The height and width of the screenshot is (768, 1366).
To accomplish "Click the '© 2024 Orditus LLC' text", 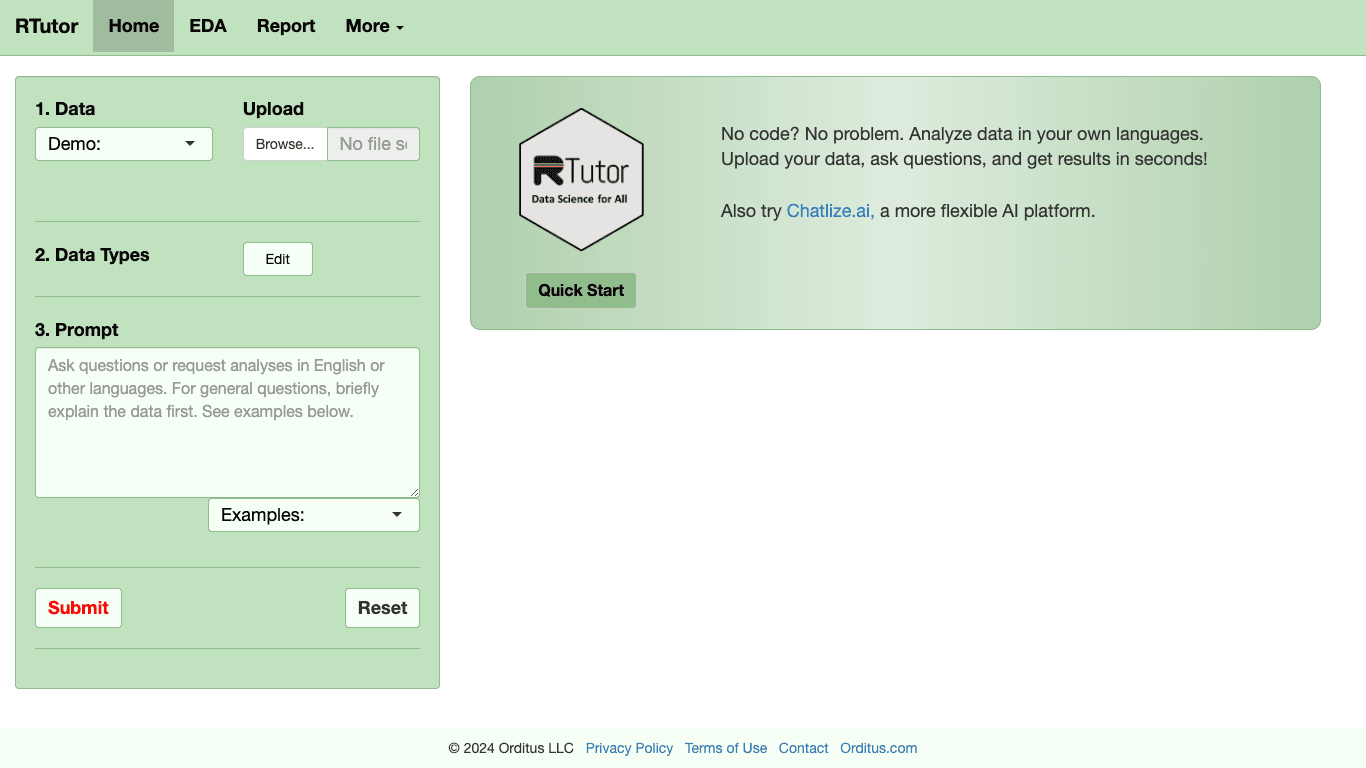I will point(511,748).
